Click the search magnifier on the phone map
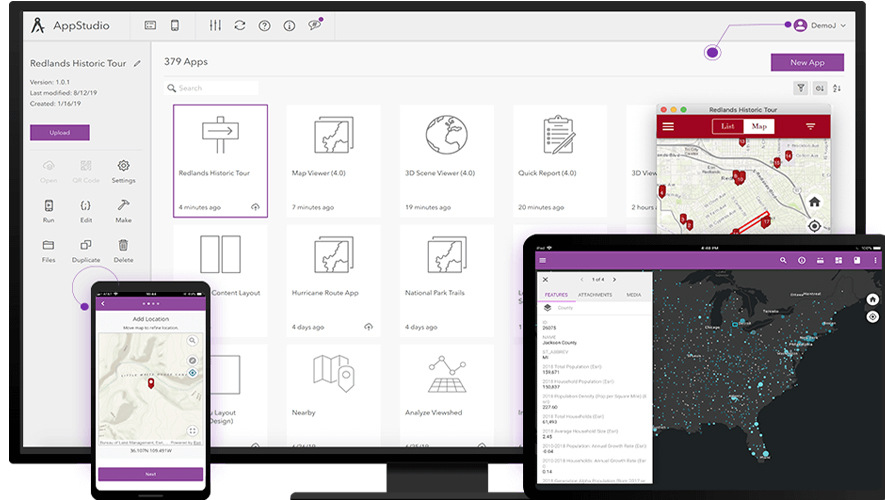Image resolution: width=885 pixels, height=500 pixels. 192,340
